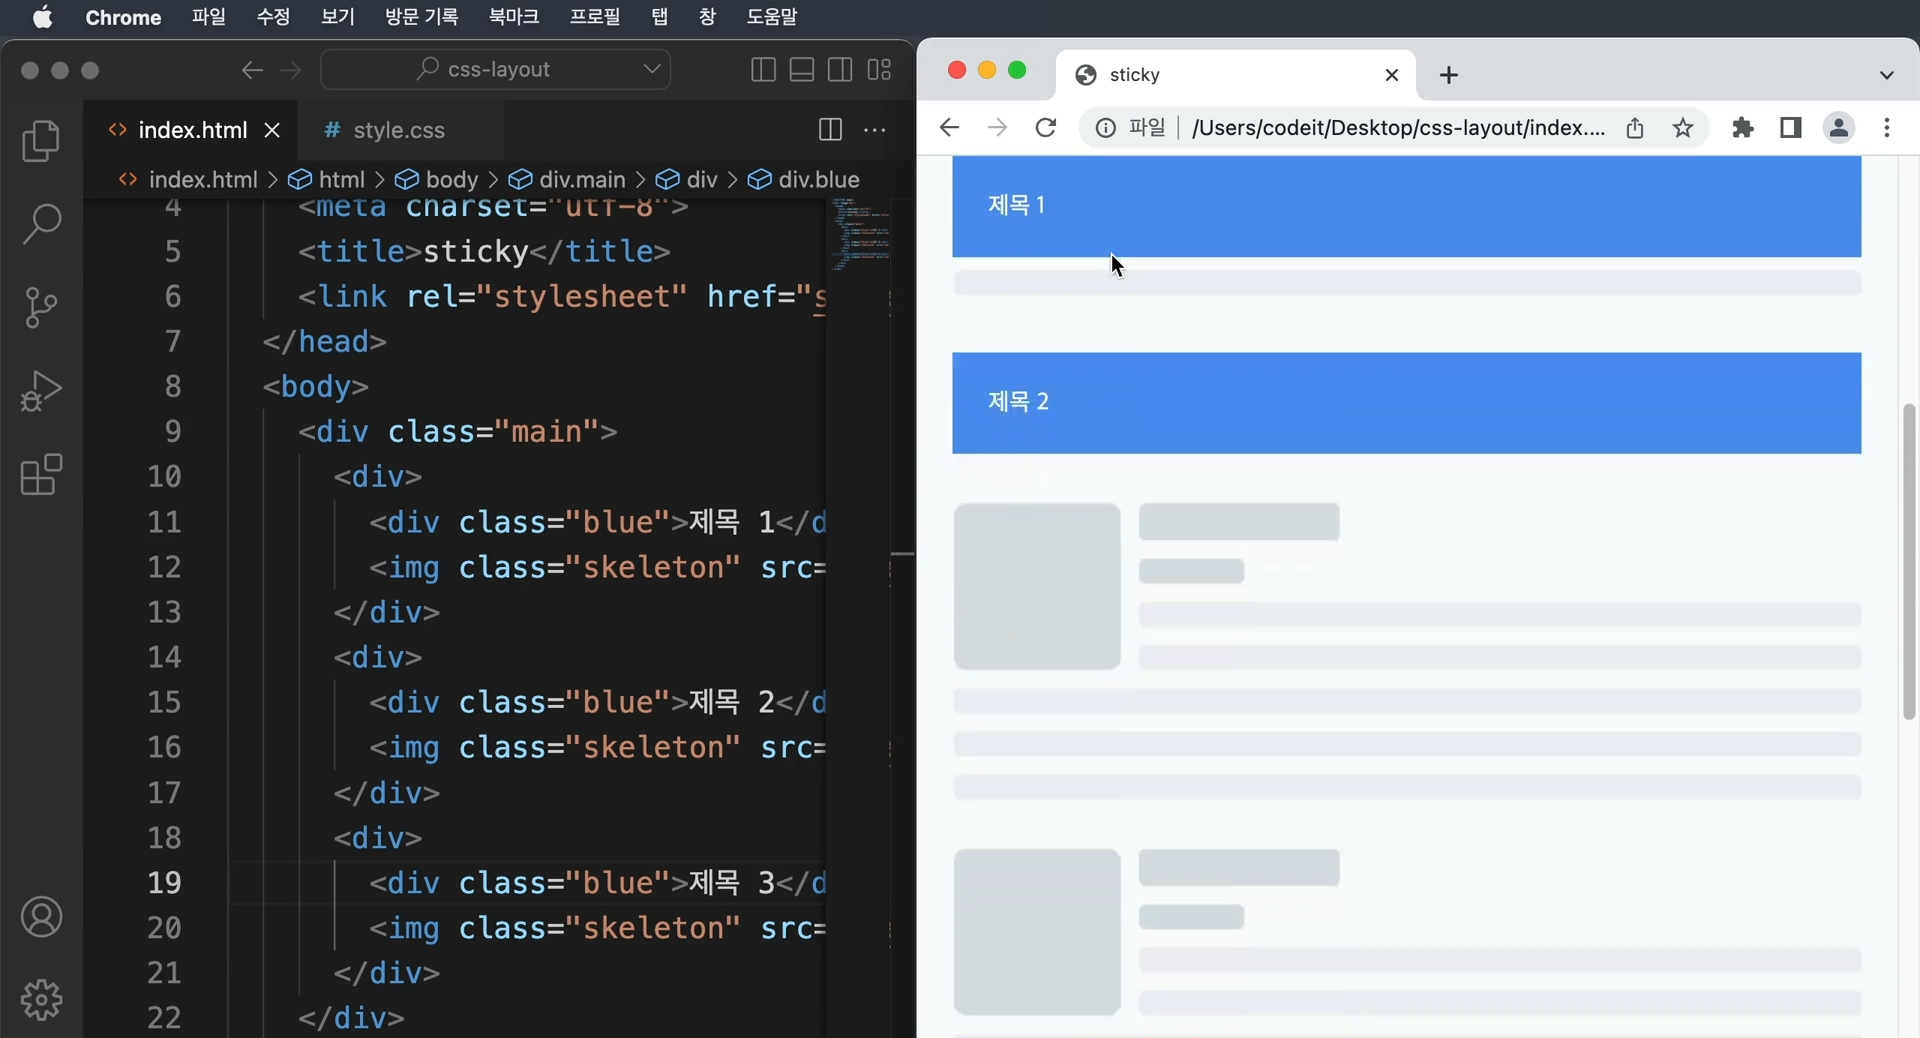Open the 수정 menu in the menu bar

tap(273, 17)
